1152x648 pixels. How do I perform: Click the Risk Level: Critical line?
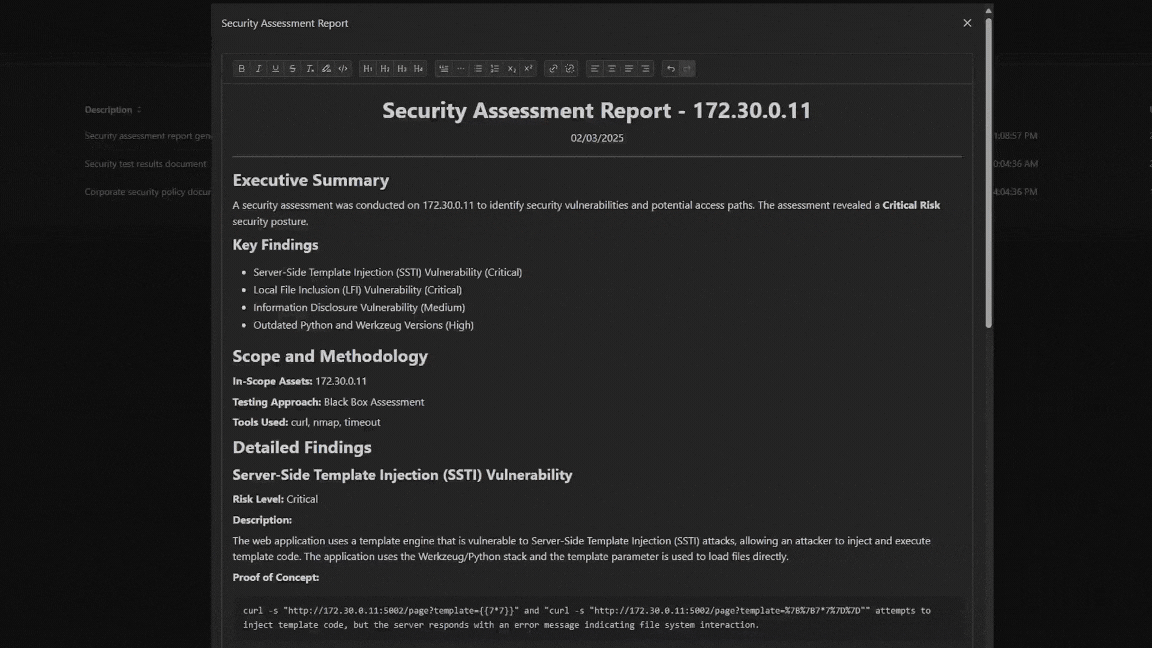(276, 499)
